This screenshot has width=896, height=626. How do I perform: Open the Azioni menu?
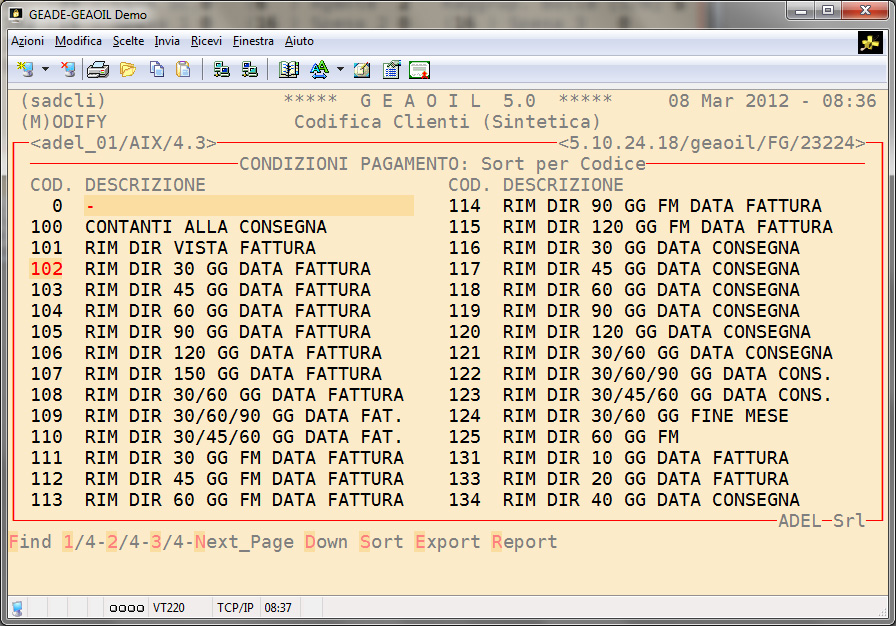27,41
